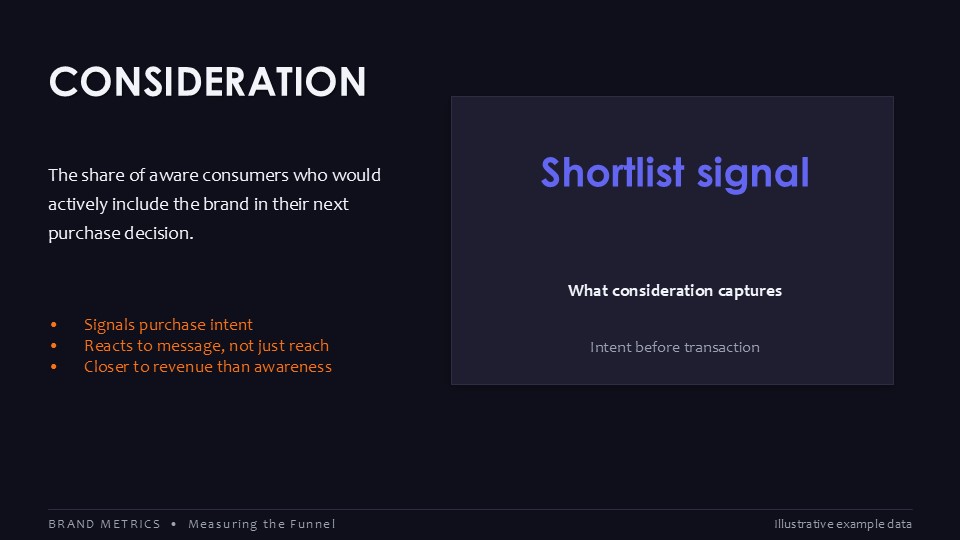Click the CONSIDERATION slide title
Screen dimensions: 960x540
click(x=208, y=82)
